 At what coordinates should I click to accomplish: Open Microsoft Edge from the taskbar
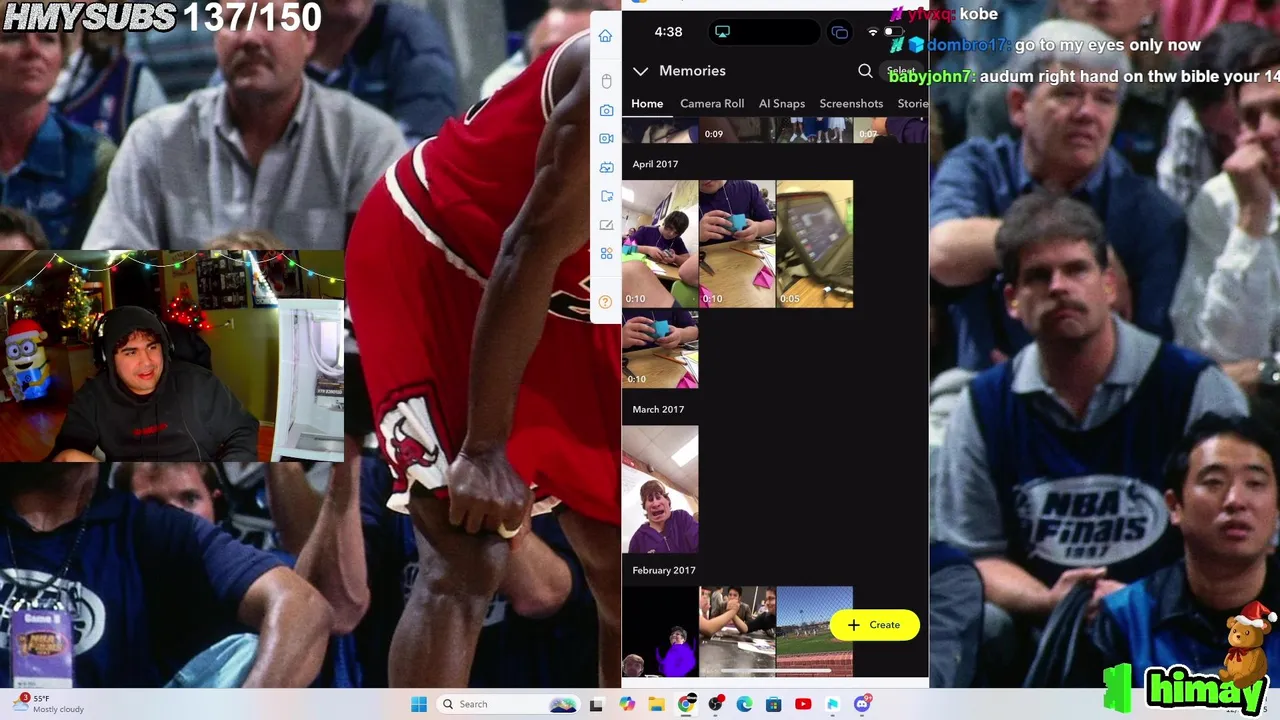pos(744,704)
